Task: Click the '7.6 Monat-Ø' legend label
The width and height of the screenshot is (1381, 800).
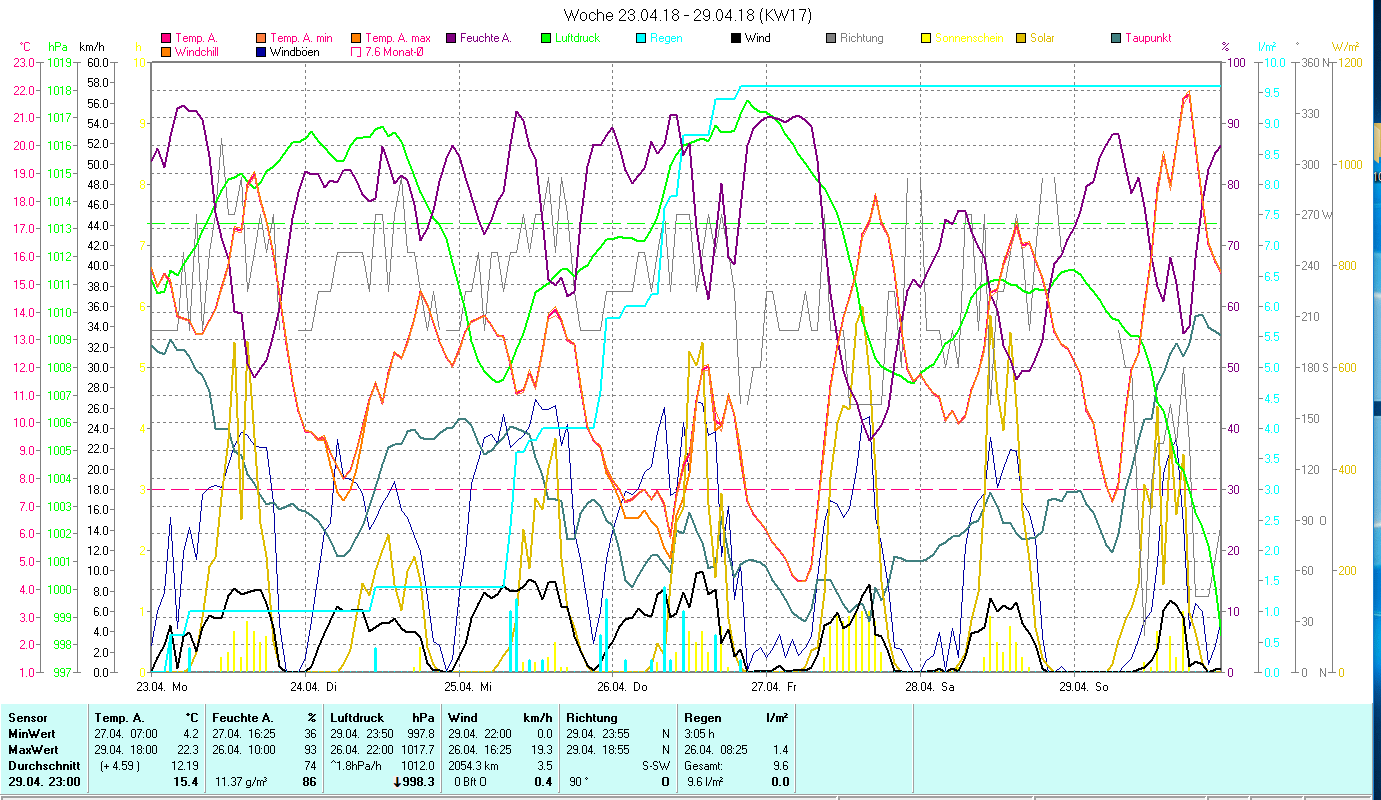Action: click(394, 51)
